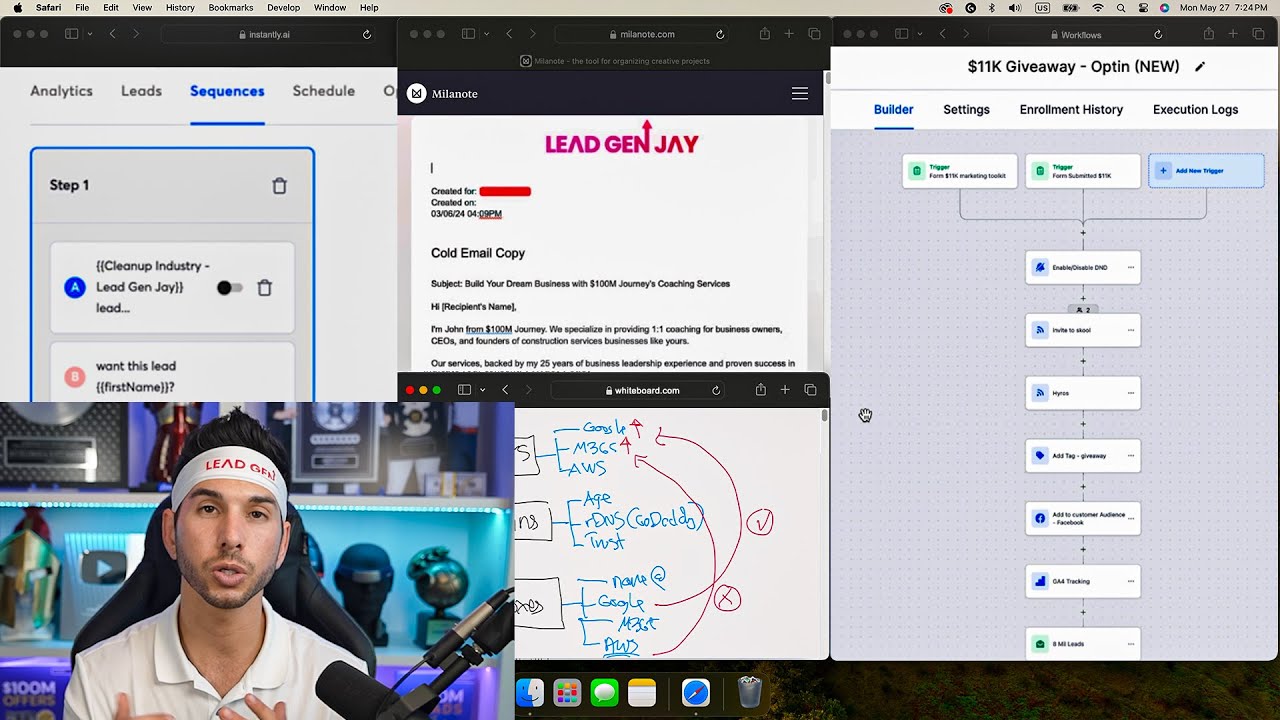Screen dimensions: 1280x720
Task: Reload the whiteboard.com page
Action: (x=716, y=390)
